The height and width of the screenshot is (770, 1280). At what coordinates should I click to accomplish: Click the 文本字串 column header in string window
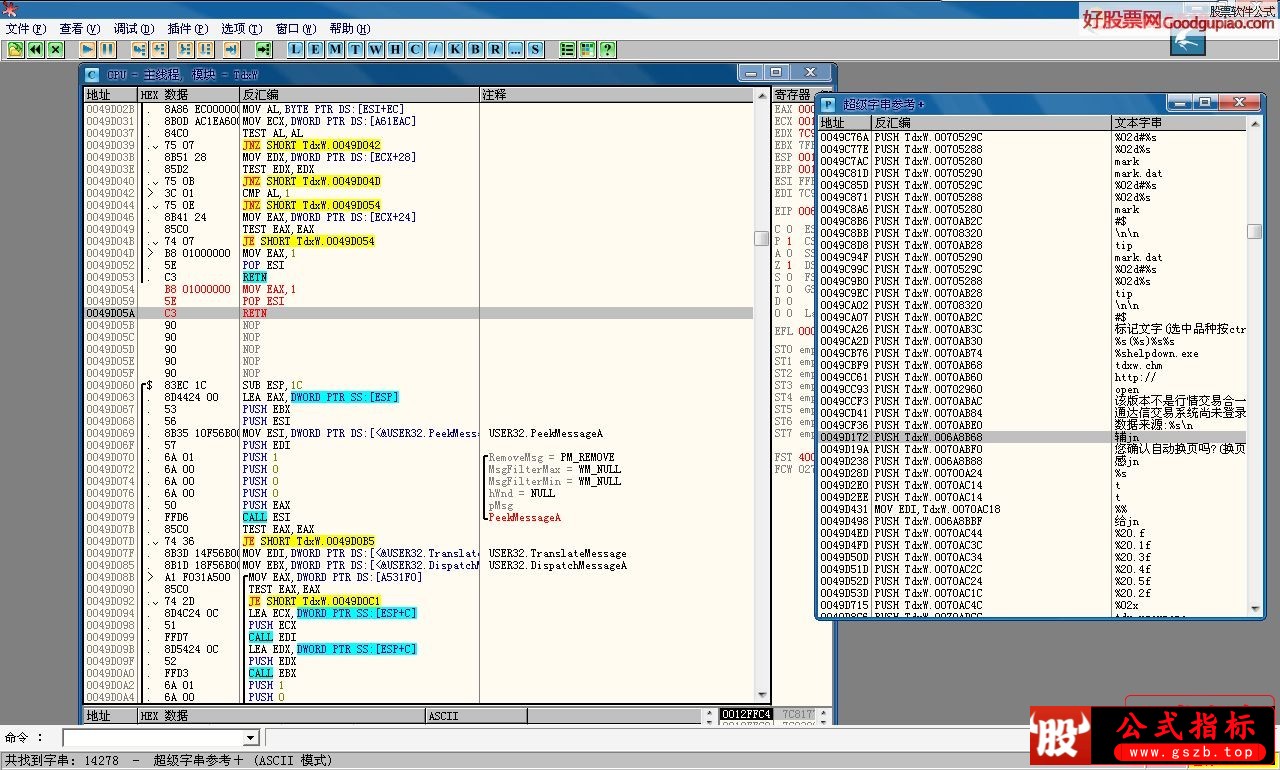pos(1179,123)
